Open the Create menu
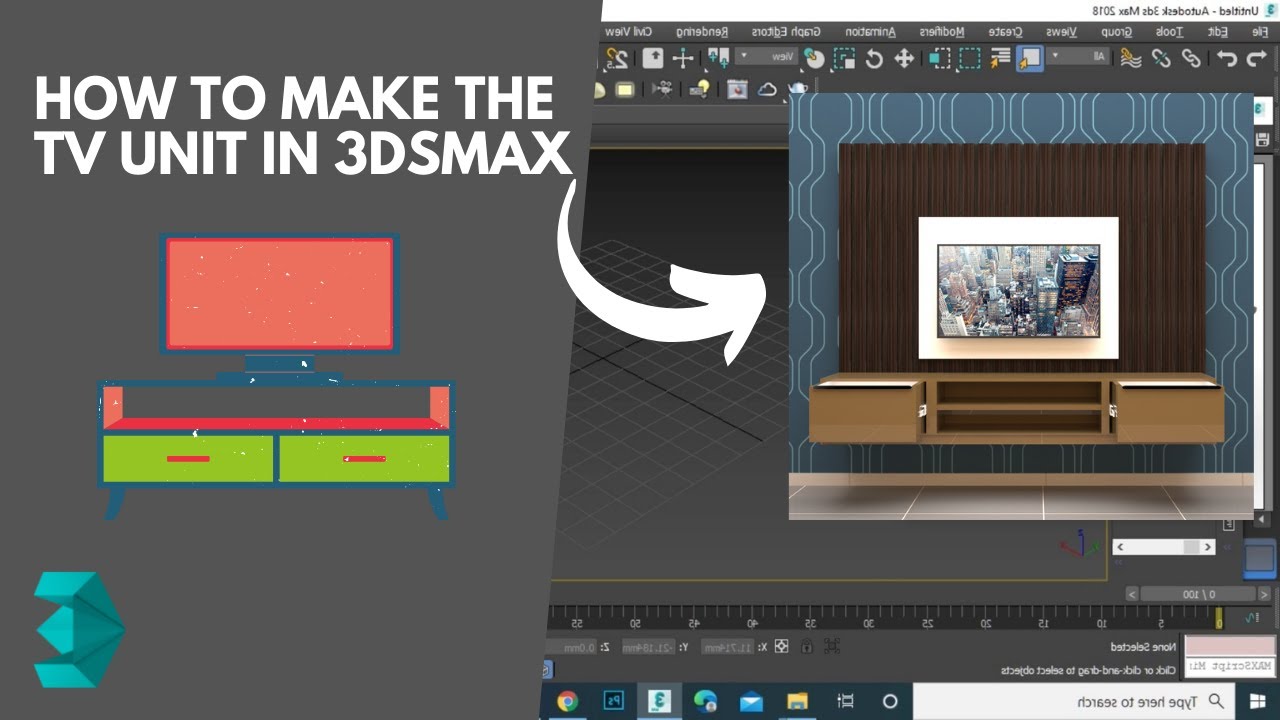1280x720 pixels. [x=1005, y=32]
